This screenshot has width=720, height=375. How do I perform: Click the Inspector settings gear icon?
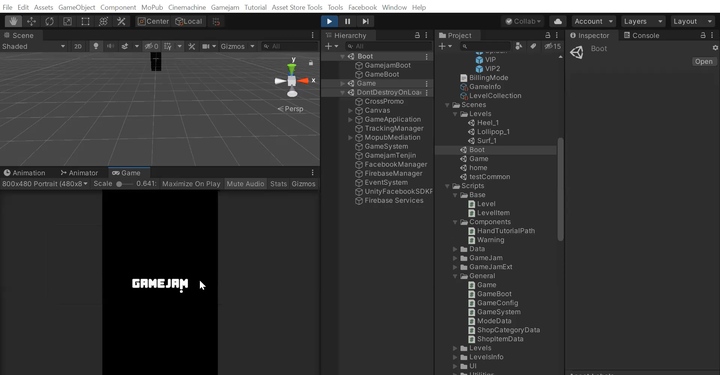pos(715,48)
